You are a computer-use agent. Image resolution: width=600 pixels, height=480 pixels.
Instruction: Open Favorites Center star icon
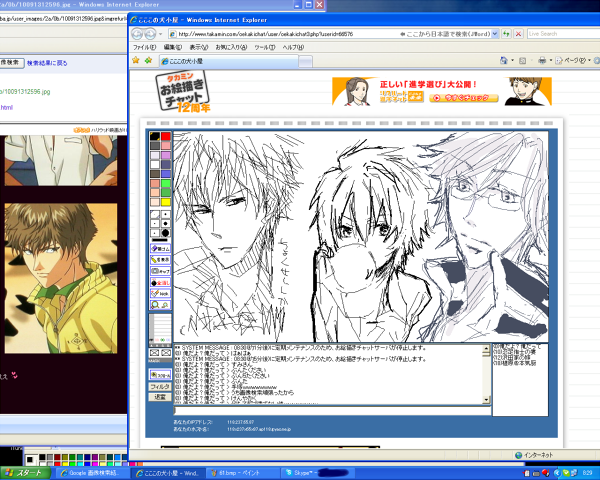click(136, 60)
